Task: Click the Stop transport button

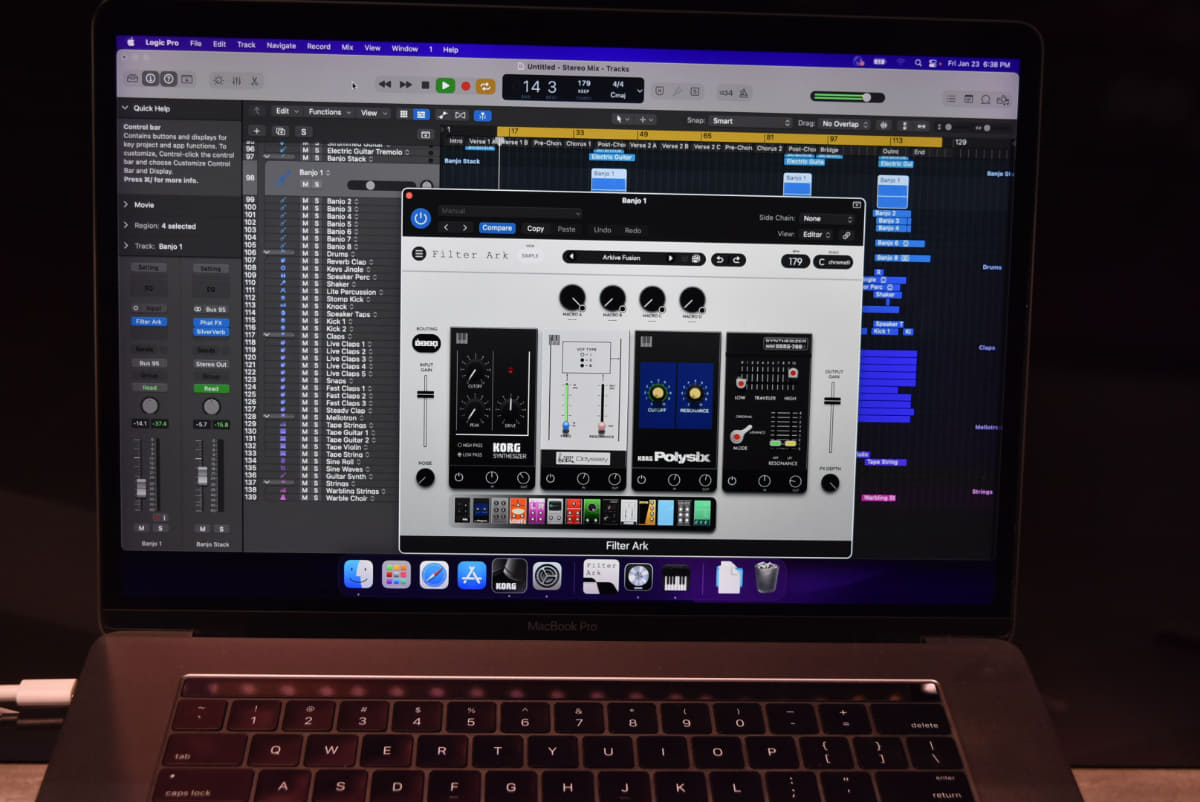Action: click(426, 86)
